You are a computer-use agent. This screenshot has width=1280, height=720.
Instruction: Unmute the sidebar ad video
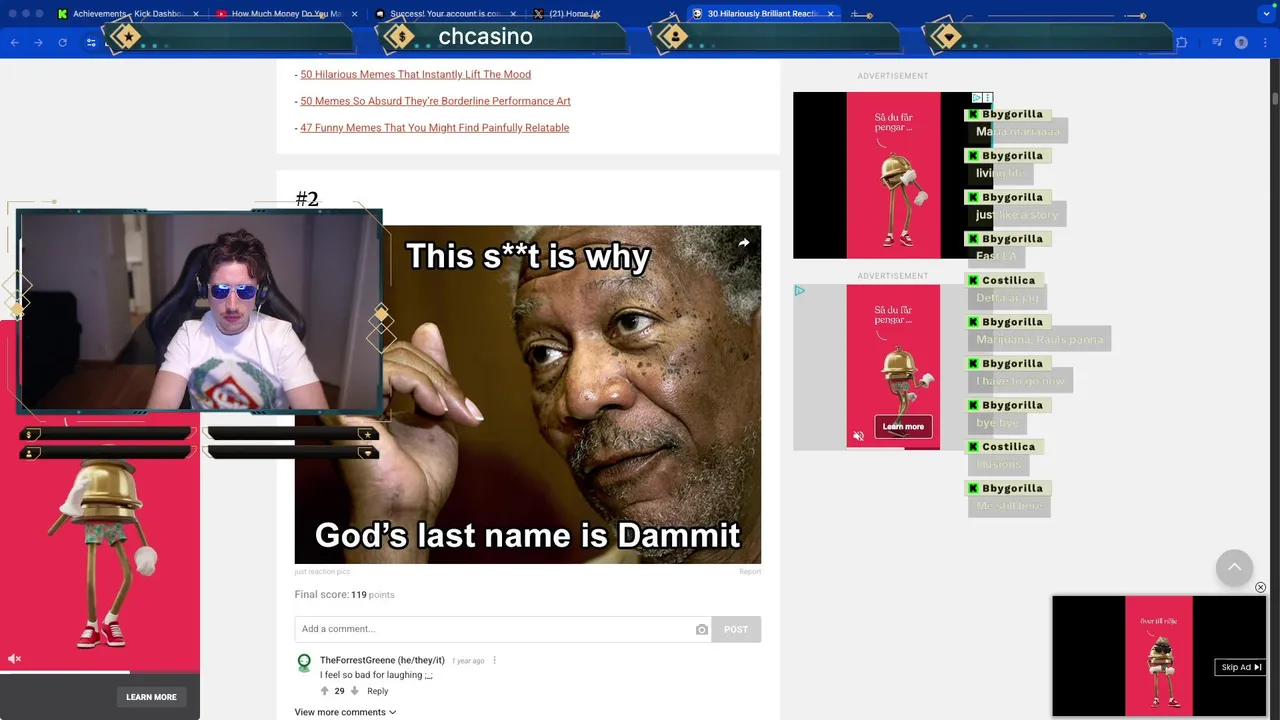pos(858,436)
